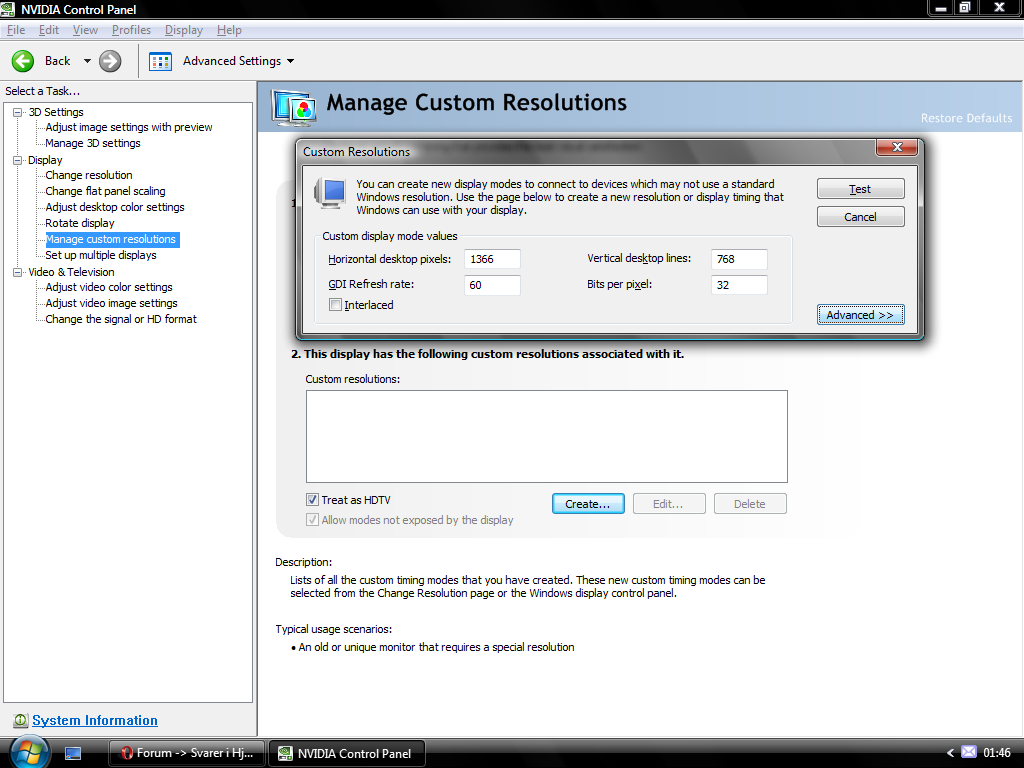1024x768 pixels.
Task: Click the Advanced >> button
Action: [861, 315]
